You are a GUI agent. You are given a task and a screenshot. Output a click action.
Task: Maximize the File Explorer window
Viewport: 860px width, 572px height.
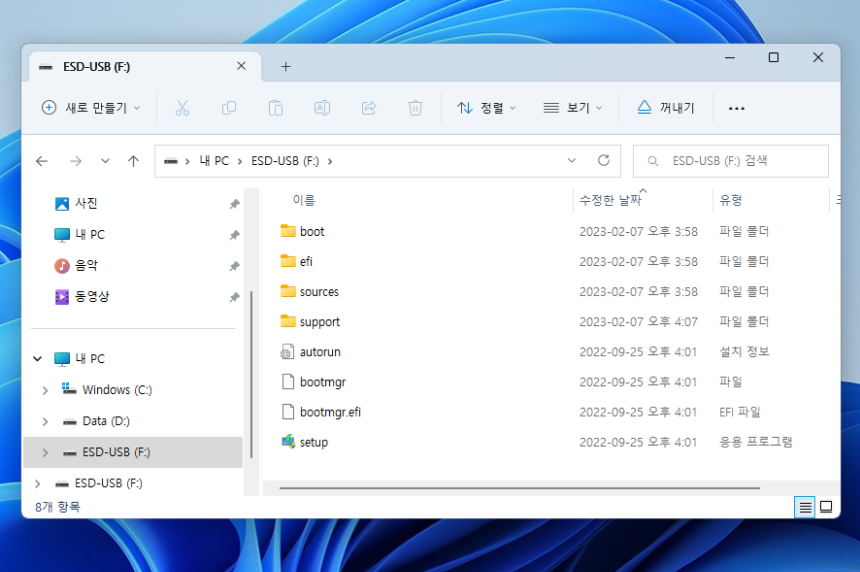click(773, 58)
